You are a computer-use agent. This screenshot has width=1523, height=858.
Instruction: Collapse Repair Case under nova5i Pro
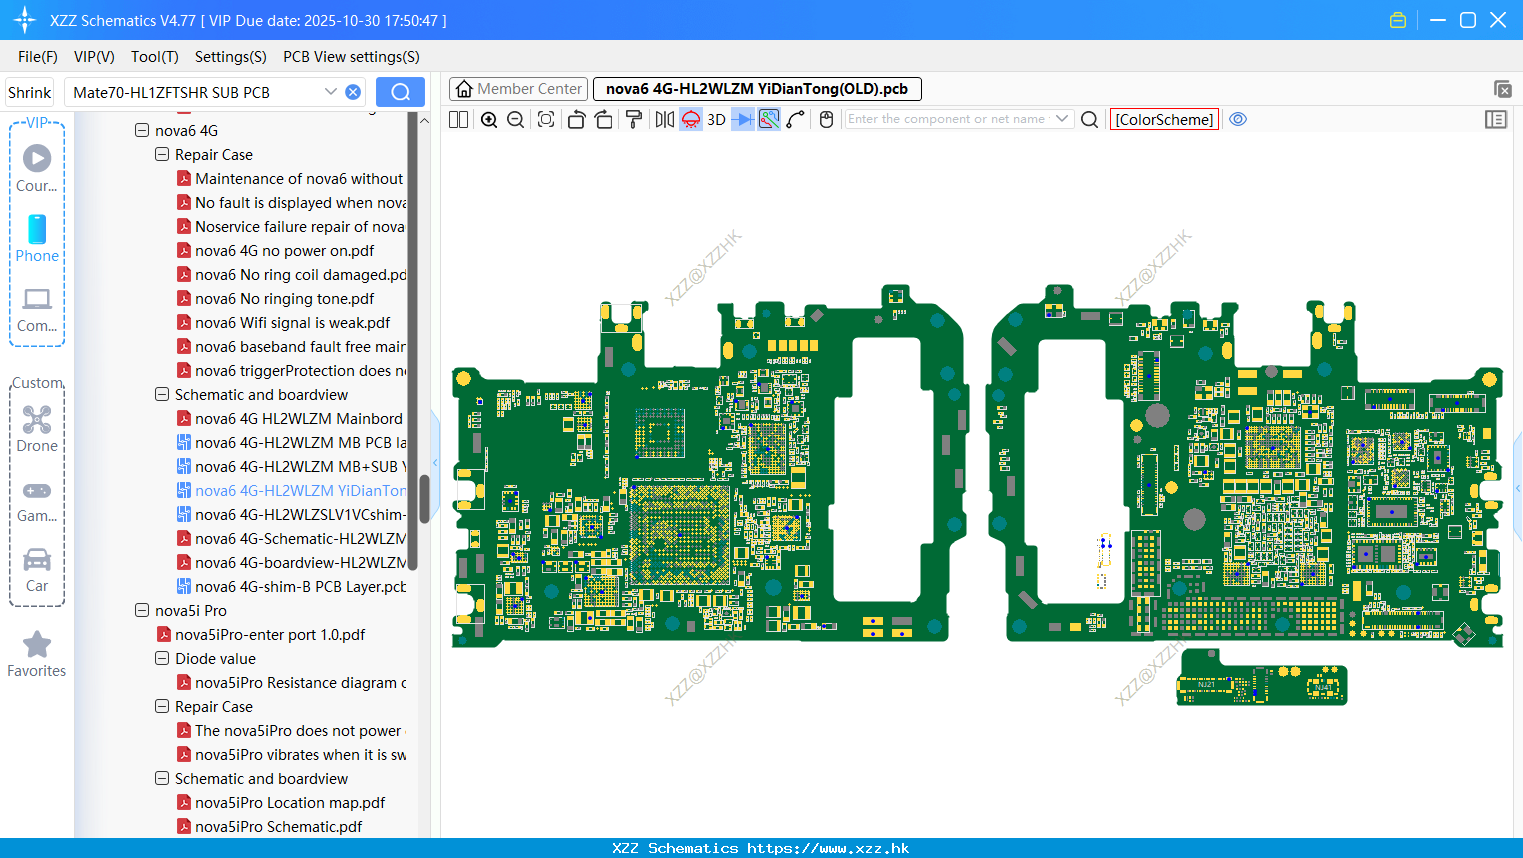click(162, 706)
